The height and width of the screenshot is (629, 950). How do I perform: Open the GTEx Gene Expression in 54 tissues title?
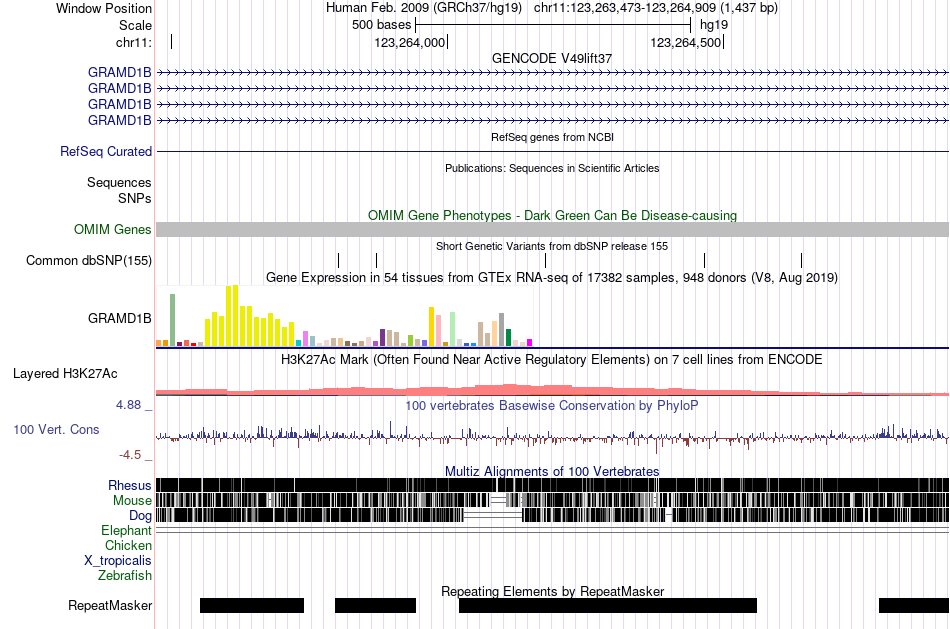tap(552, 278)
